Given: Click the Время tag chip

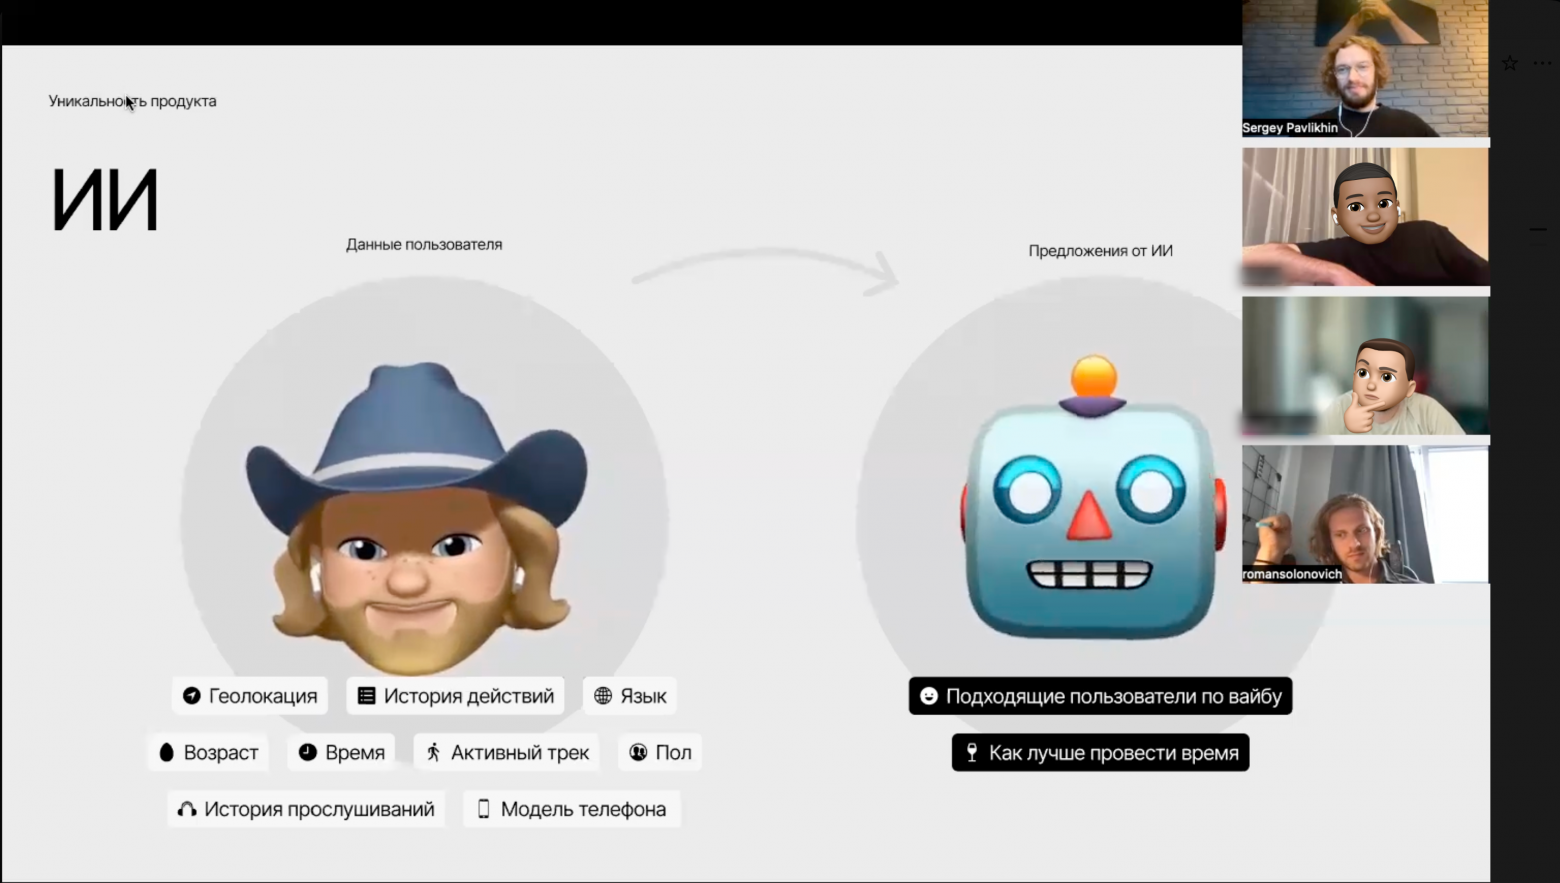Looking at the screenshot, I should coord(342,752).
